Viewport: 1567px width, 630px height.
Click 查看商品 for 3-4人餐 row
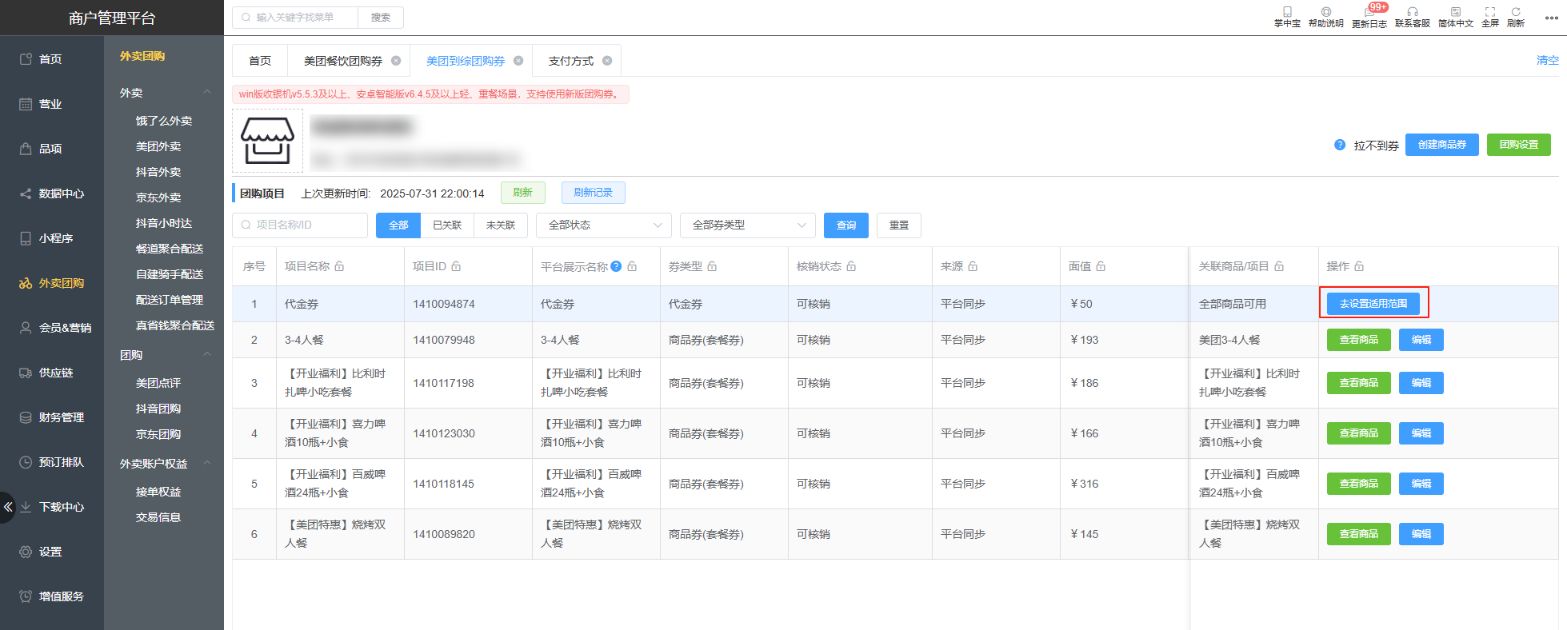point(1359,340)
